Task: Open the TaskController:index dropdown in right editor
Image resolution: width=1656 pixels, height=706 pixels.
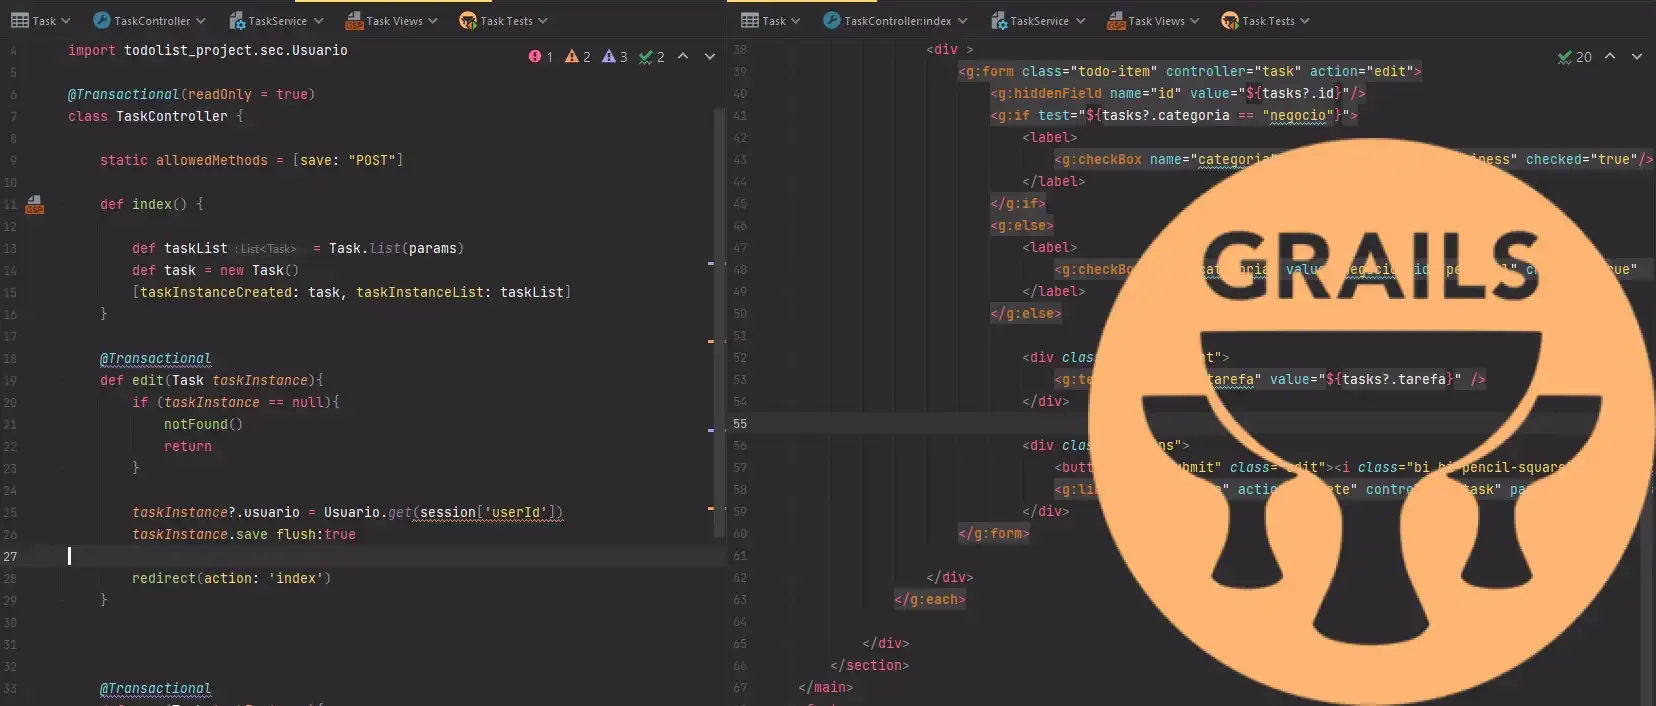Action: [962, 20]
